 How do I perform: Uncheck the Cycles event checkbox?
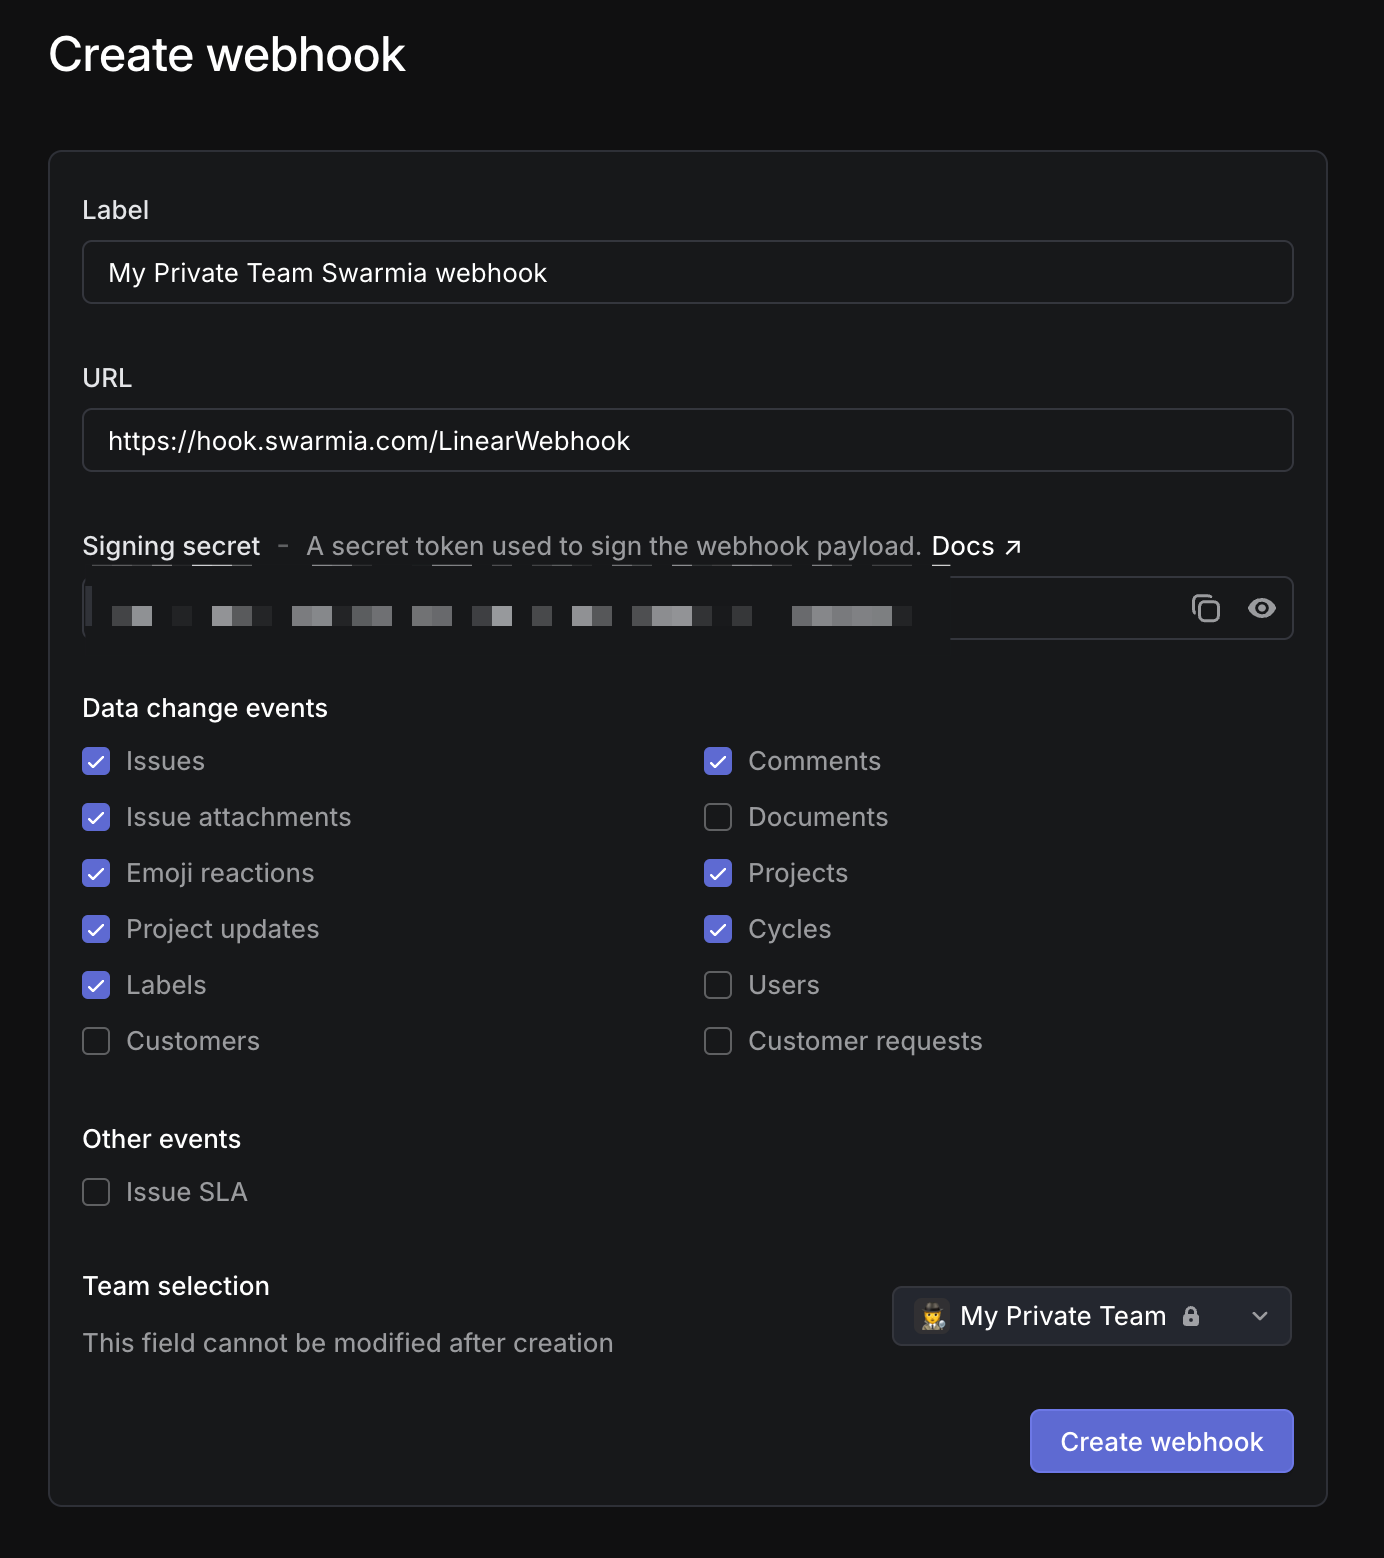coord(718,929)
